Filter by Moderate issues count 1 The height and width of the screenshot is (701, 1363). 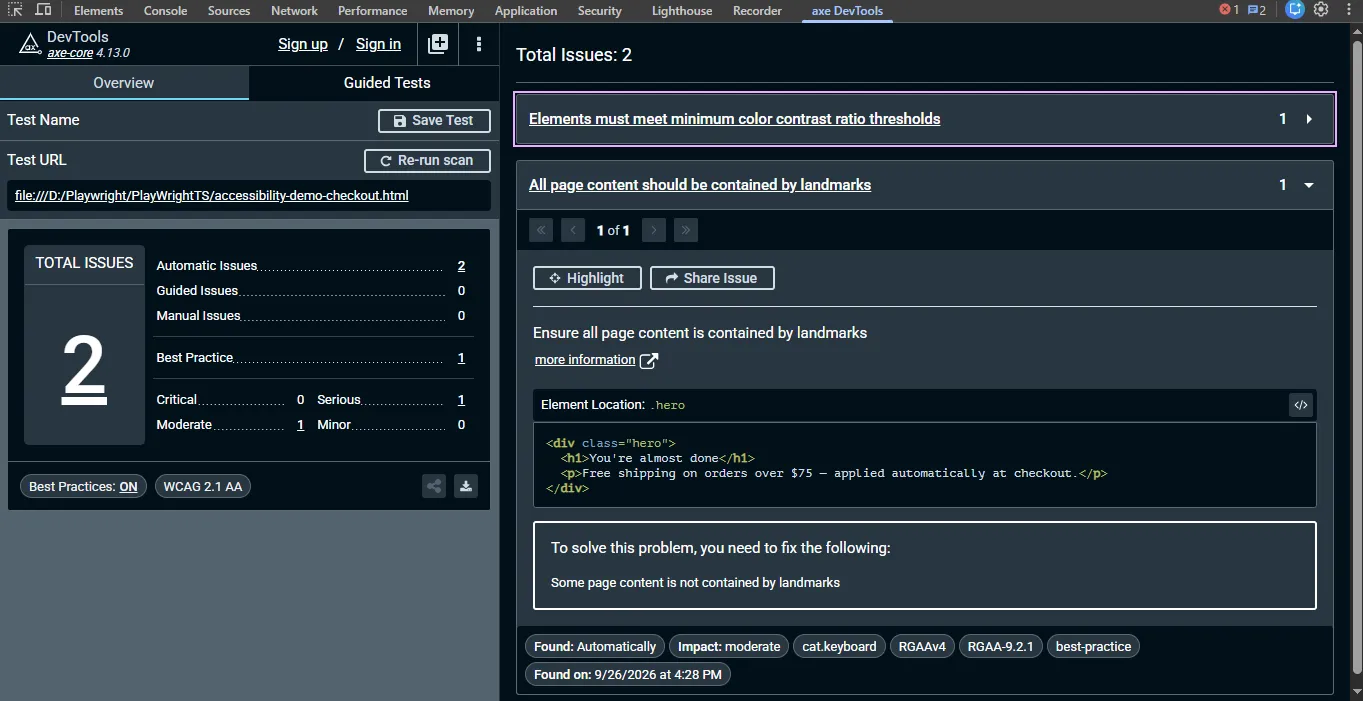(301, 425)
